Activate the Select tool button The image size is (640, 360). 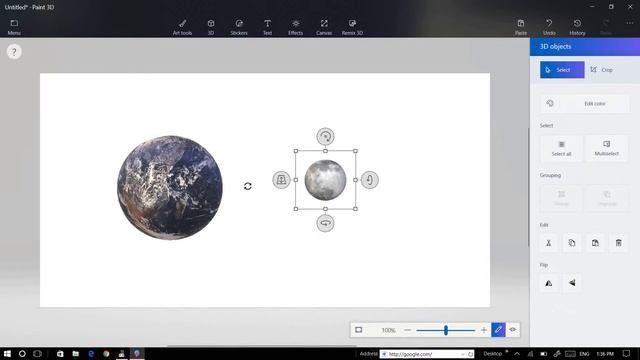(x=562, y=70)
